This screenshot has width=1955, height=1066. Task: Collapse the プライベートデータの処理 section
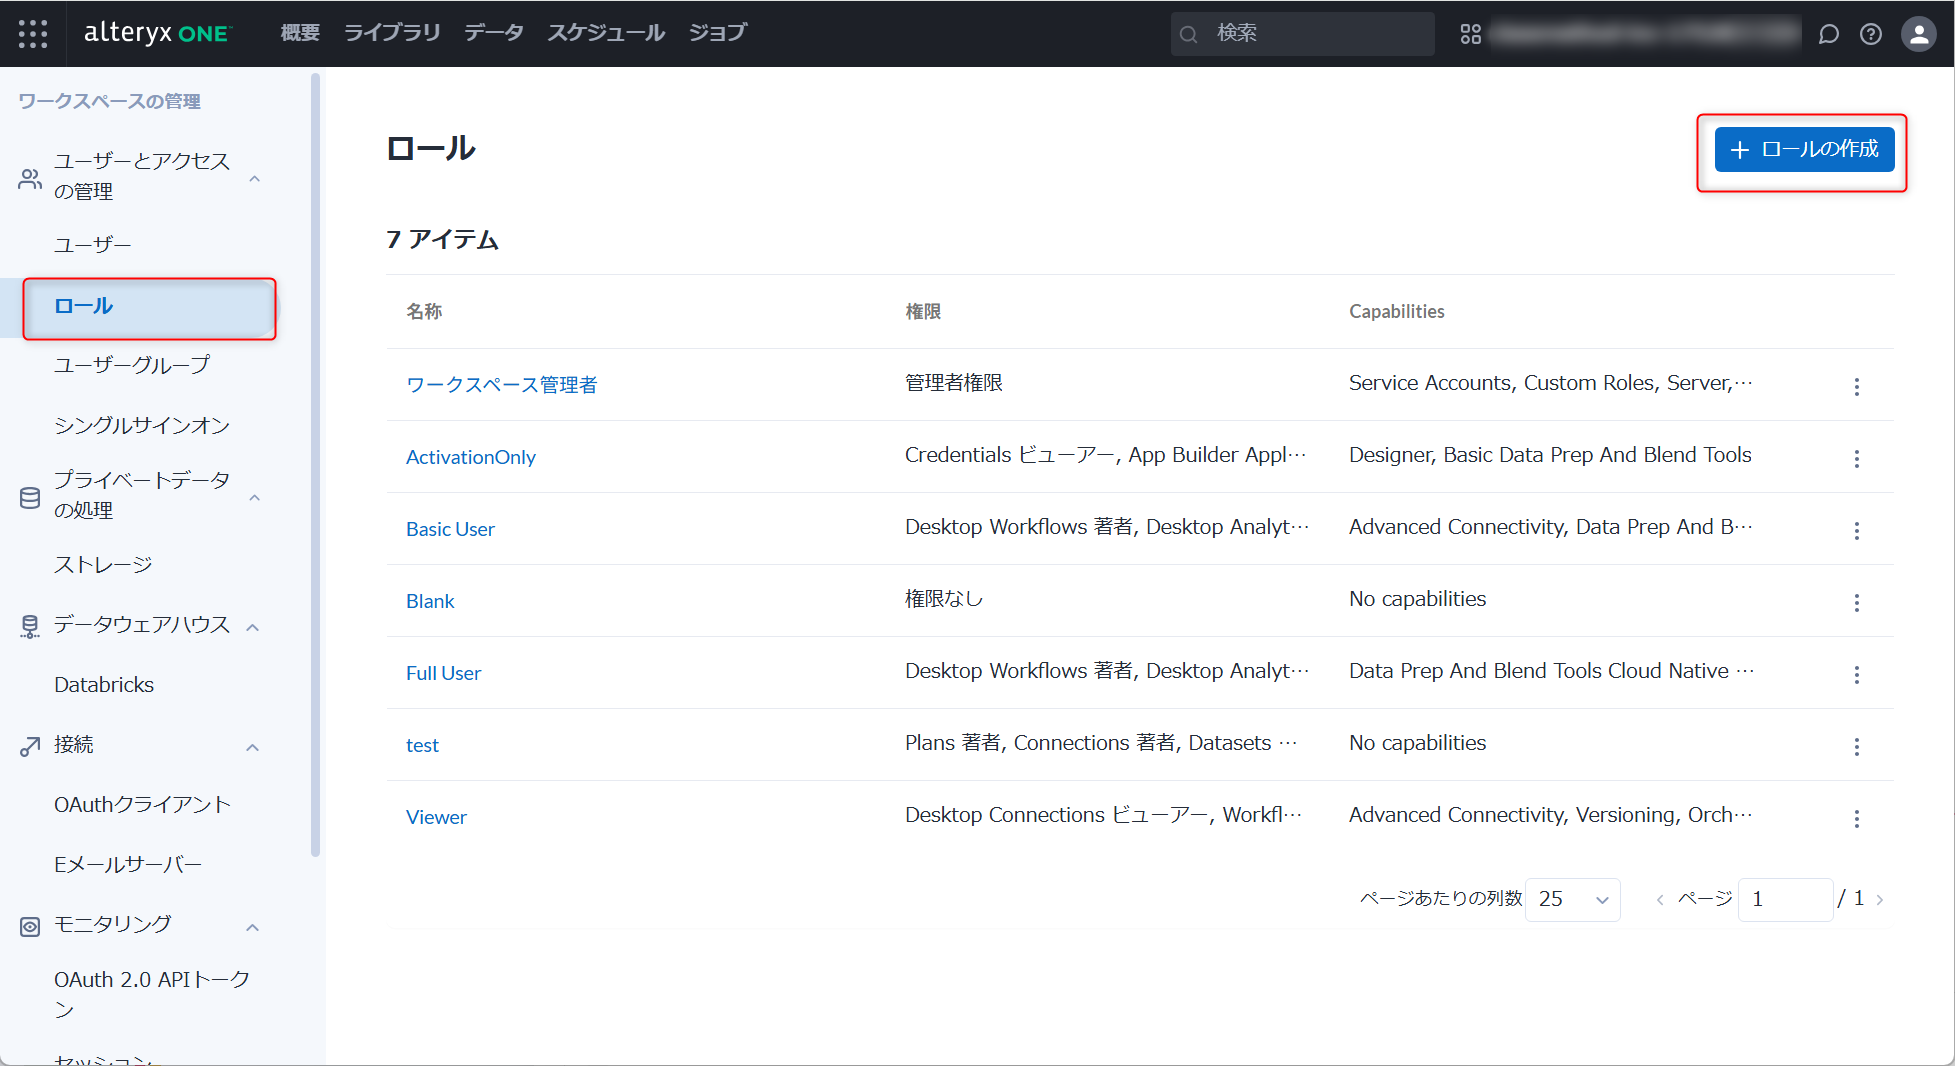tap(254, 497)
